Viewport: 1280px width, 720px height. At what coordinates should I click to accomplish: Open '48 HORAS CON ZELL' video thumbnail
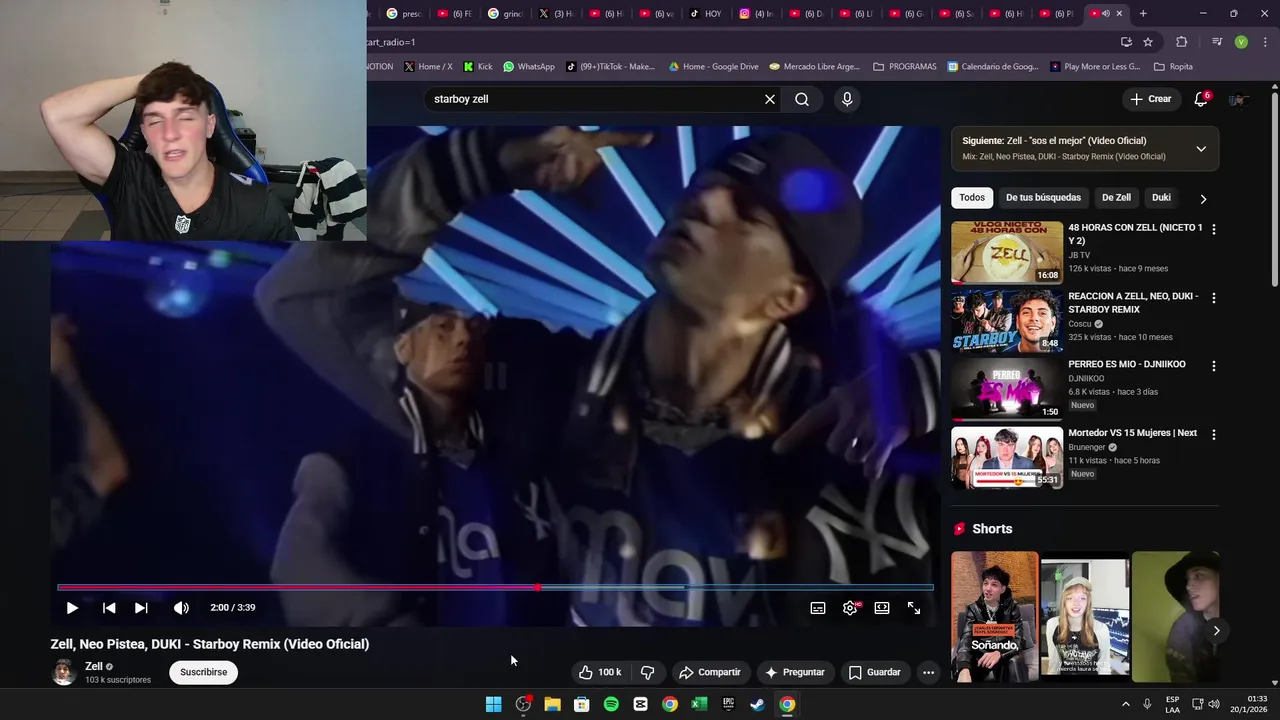click(x=1007, y=252)
